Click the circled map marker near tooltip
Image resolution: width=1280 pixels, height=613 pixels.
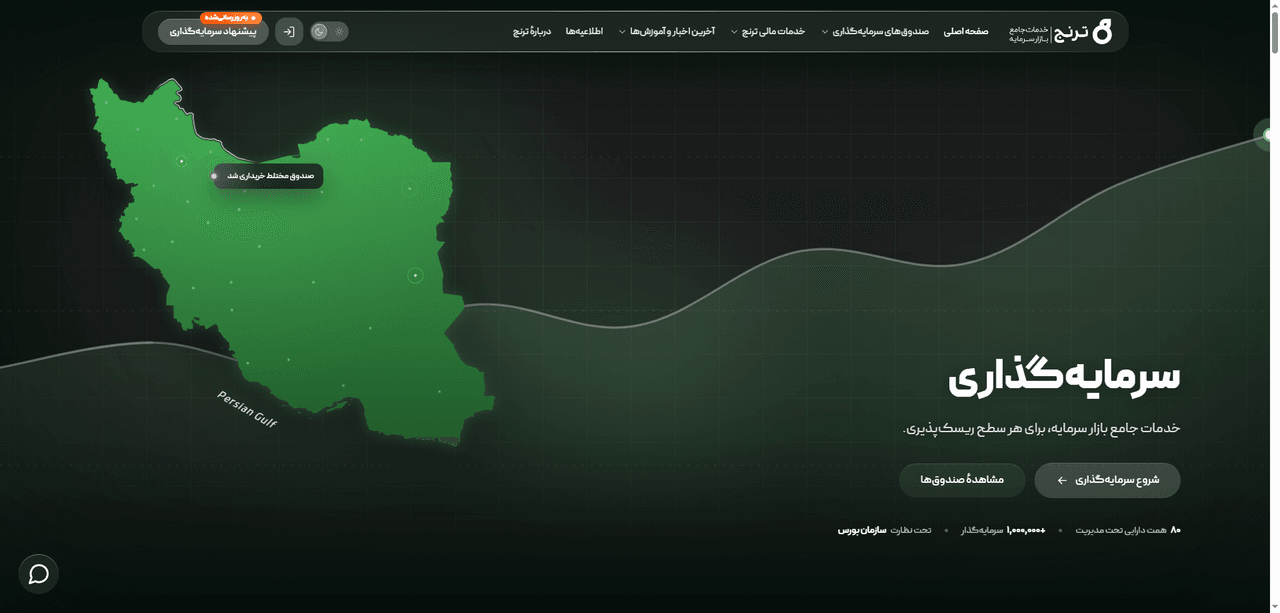(x=181, y=161)
